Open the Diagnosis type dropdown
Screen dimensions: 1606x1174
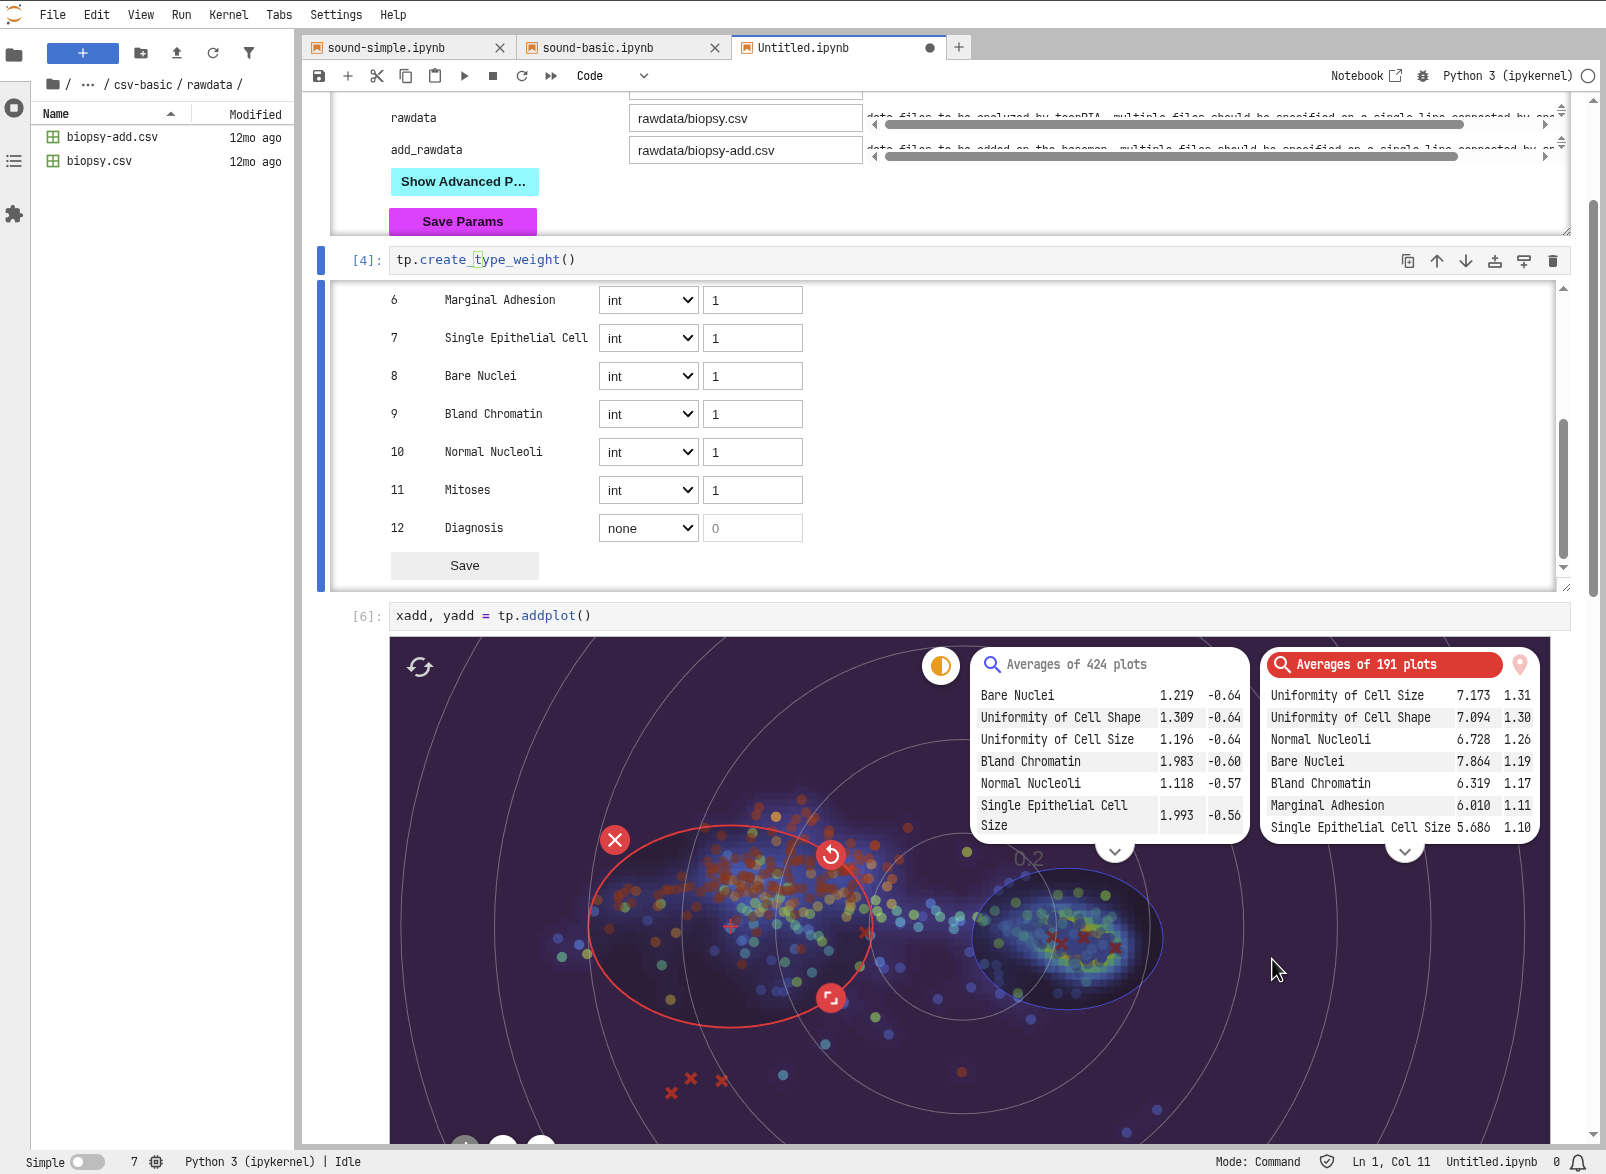tap(649, 529)
